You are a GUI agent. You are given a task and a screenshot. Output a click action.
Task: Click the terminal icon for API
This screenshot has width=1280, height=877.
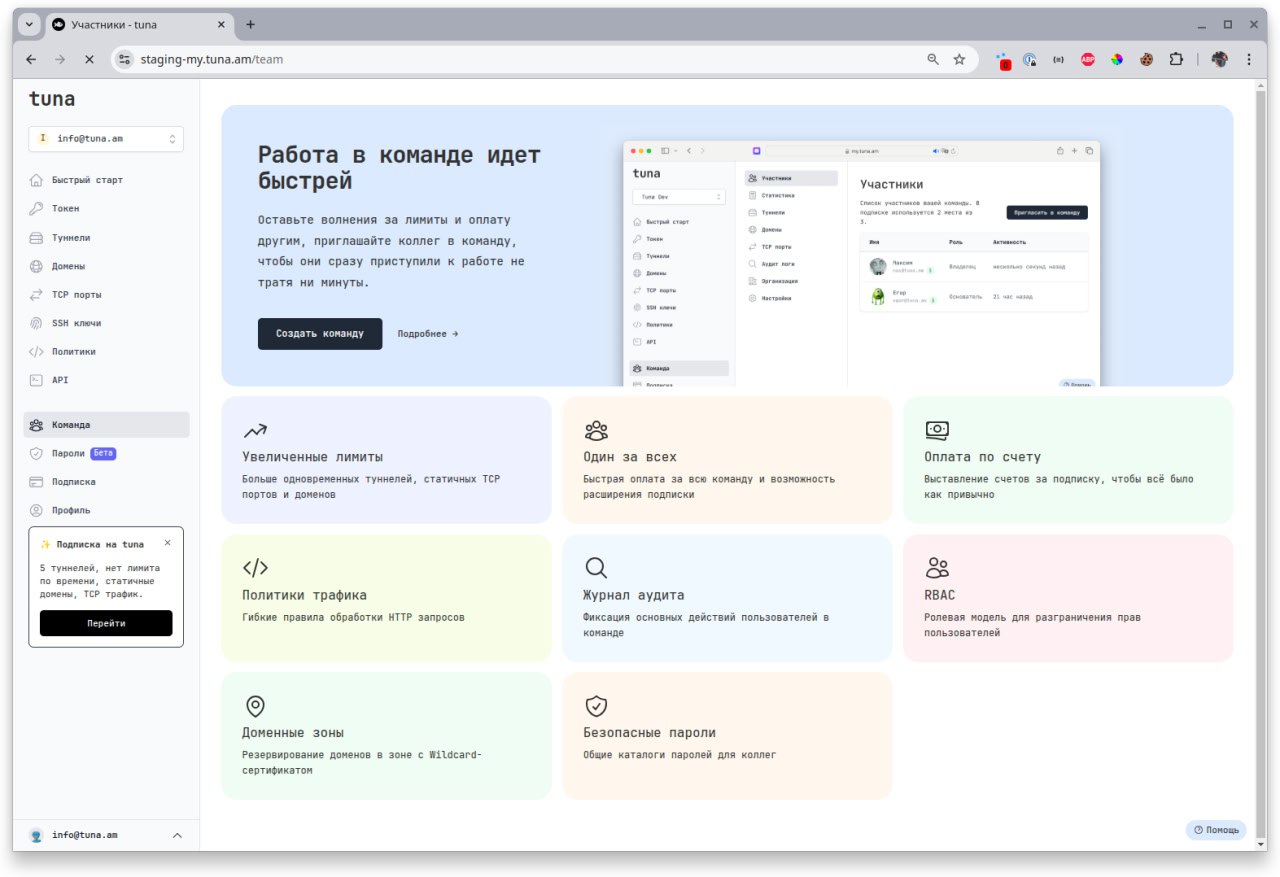click(36, 380)
